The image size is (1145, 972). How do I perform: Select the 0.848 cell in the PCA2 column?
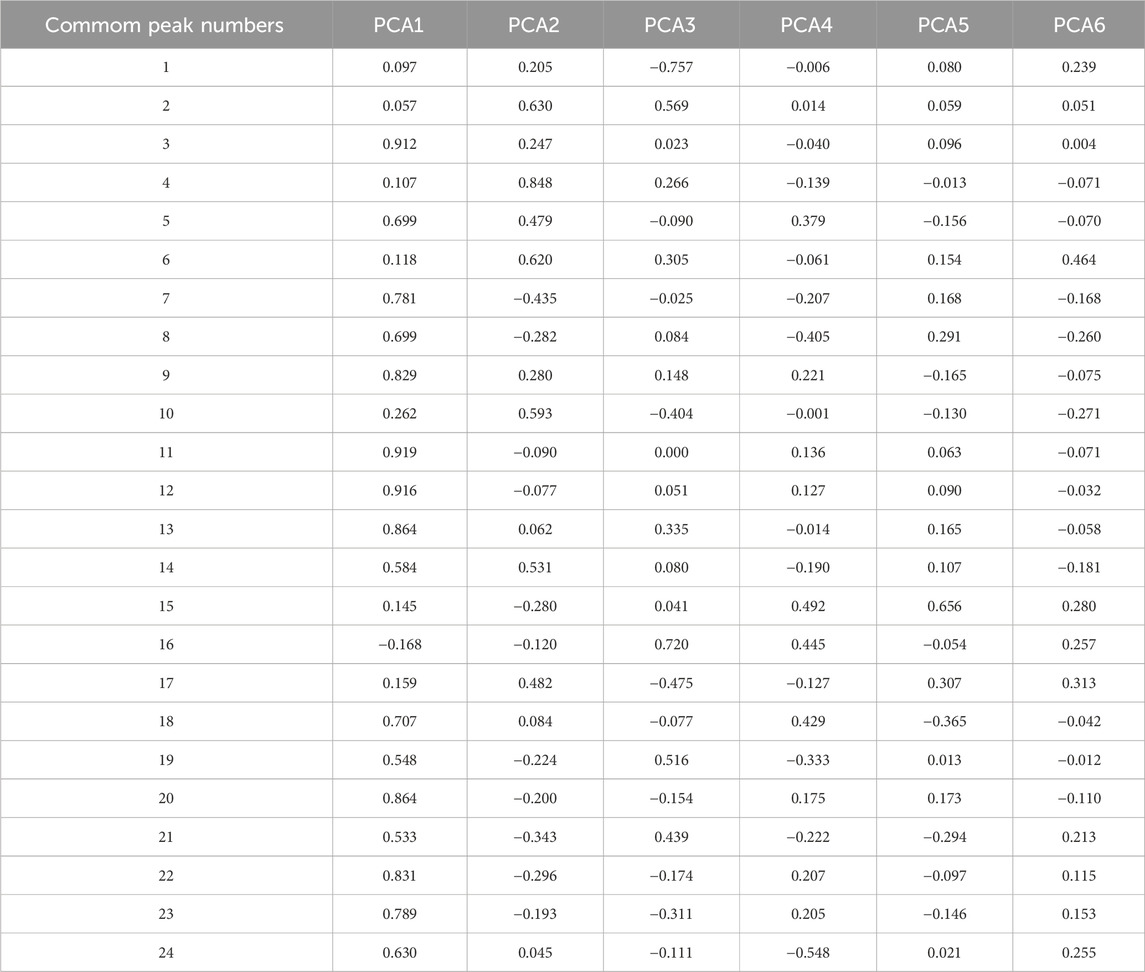click(x=536, y=183)
